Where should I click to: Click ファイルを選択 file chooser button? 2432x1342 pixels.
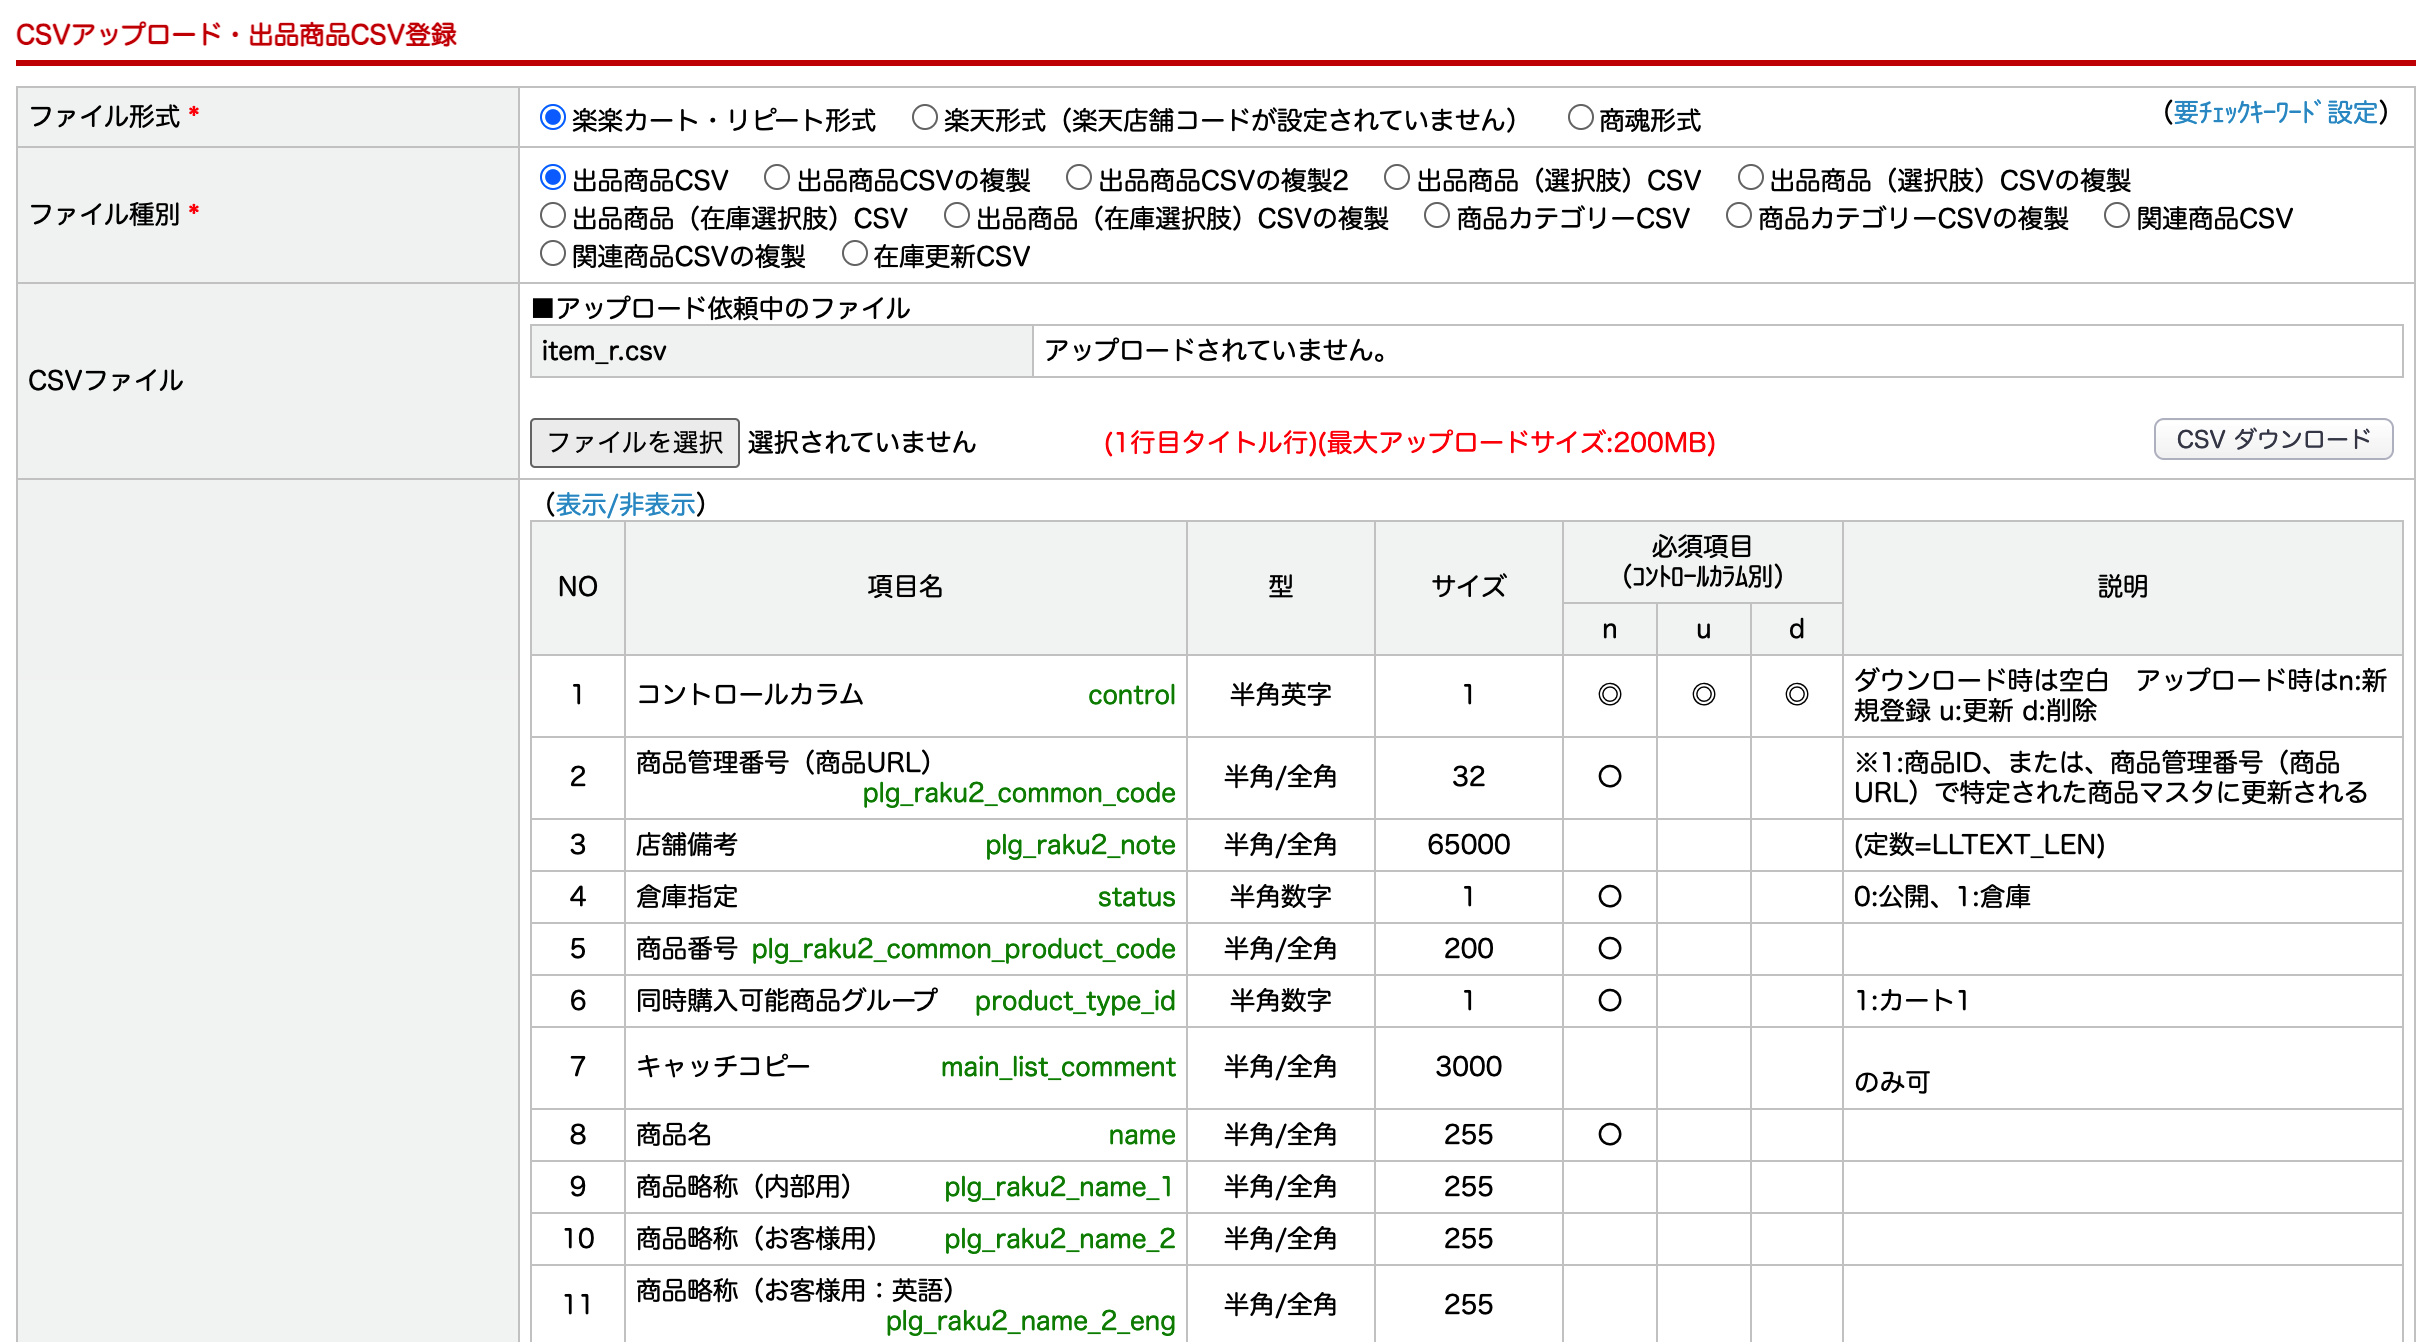[x=634, y=442]
